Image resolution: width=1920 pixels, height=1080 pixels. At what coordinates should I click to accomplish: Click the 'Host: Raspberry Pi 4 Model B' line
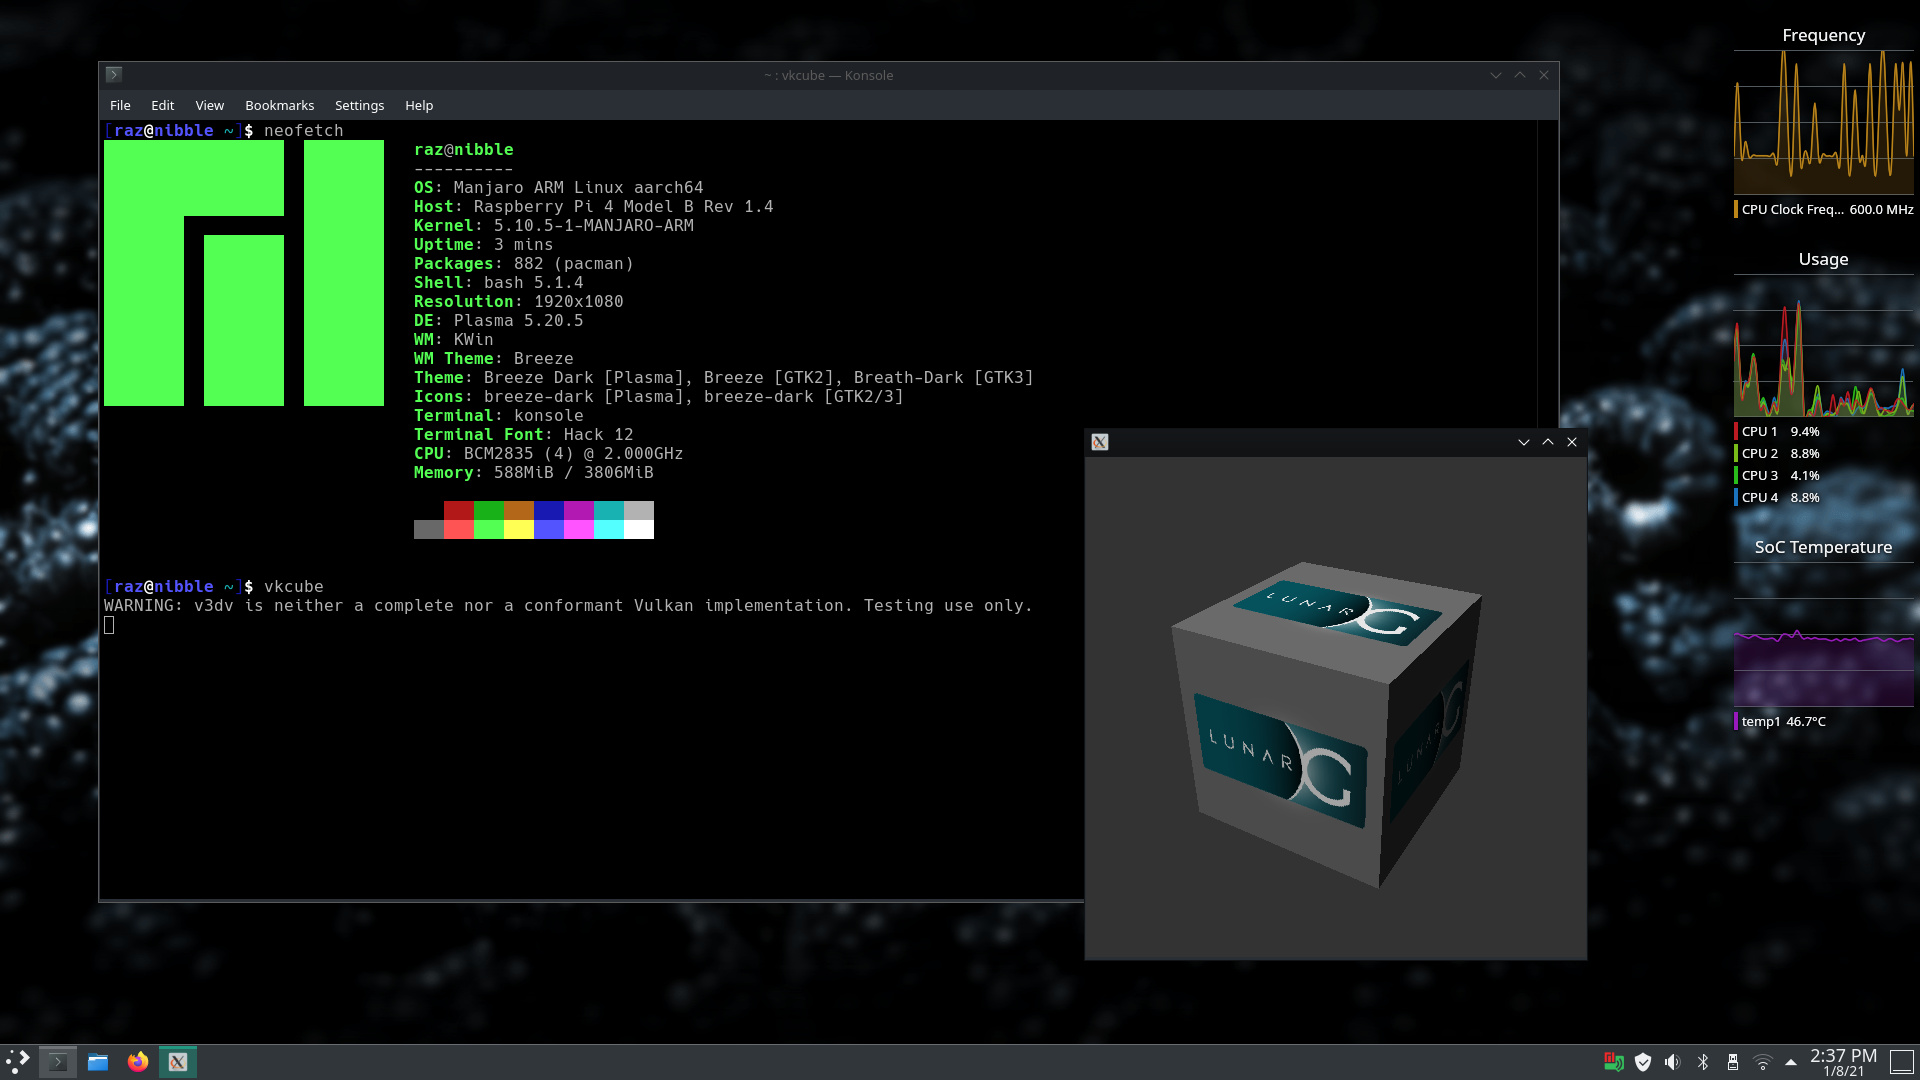[x=594, y=207]
